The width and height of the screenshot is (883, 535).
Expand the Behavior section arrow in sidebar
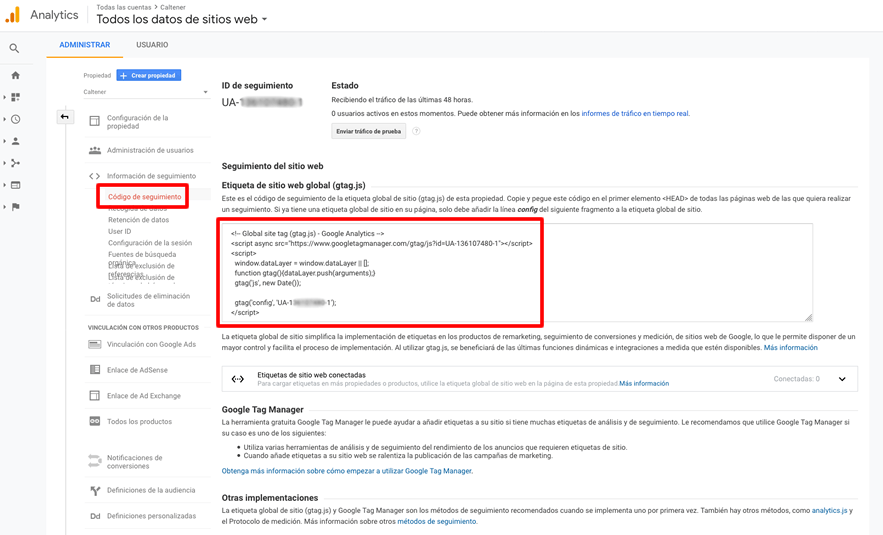pyautogui.click(x=5, y=185)
